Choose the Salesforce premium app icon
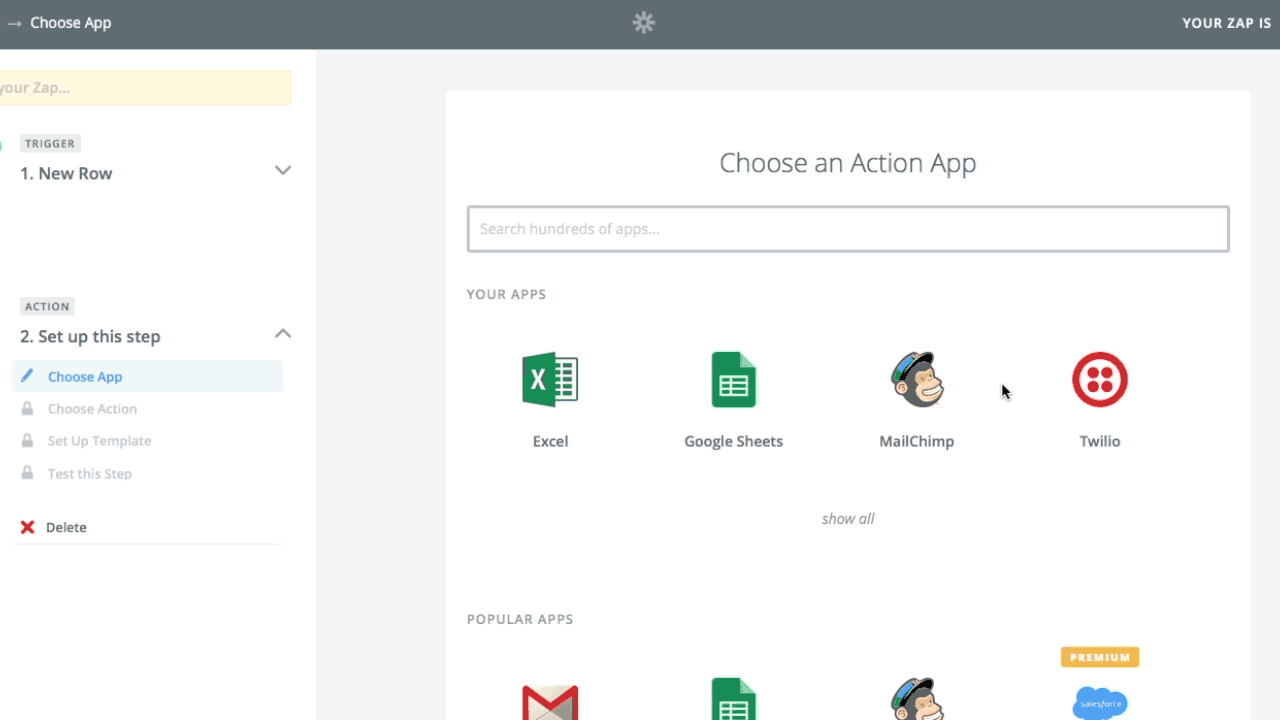 1099,701
